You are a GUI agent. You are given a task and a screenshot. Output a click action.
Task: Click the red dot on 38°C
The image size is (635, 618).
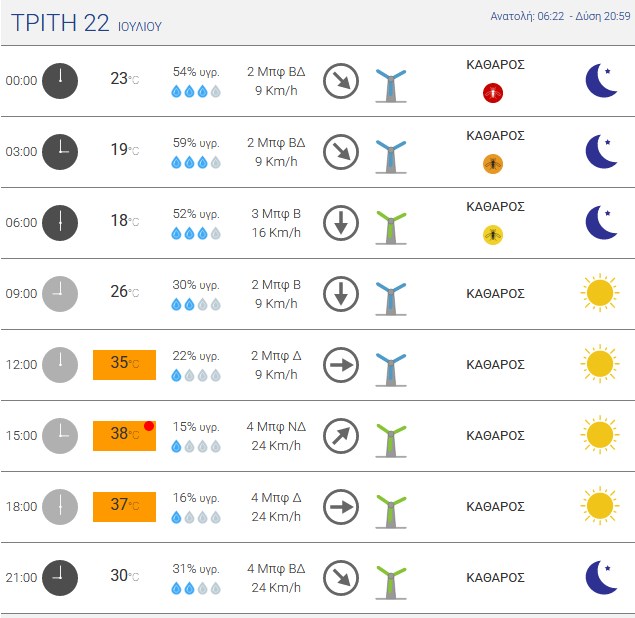click(149, 426)
